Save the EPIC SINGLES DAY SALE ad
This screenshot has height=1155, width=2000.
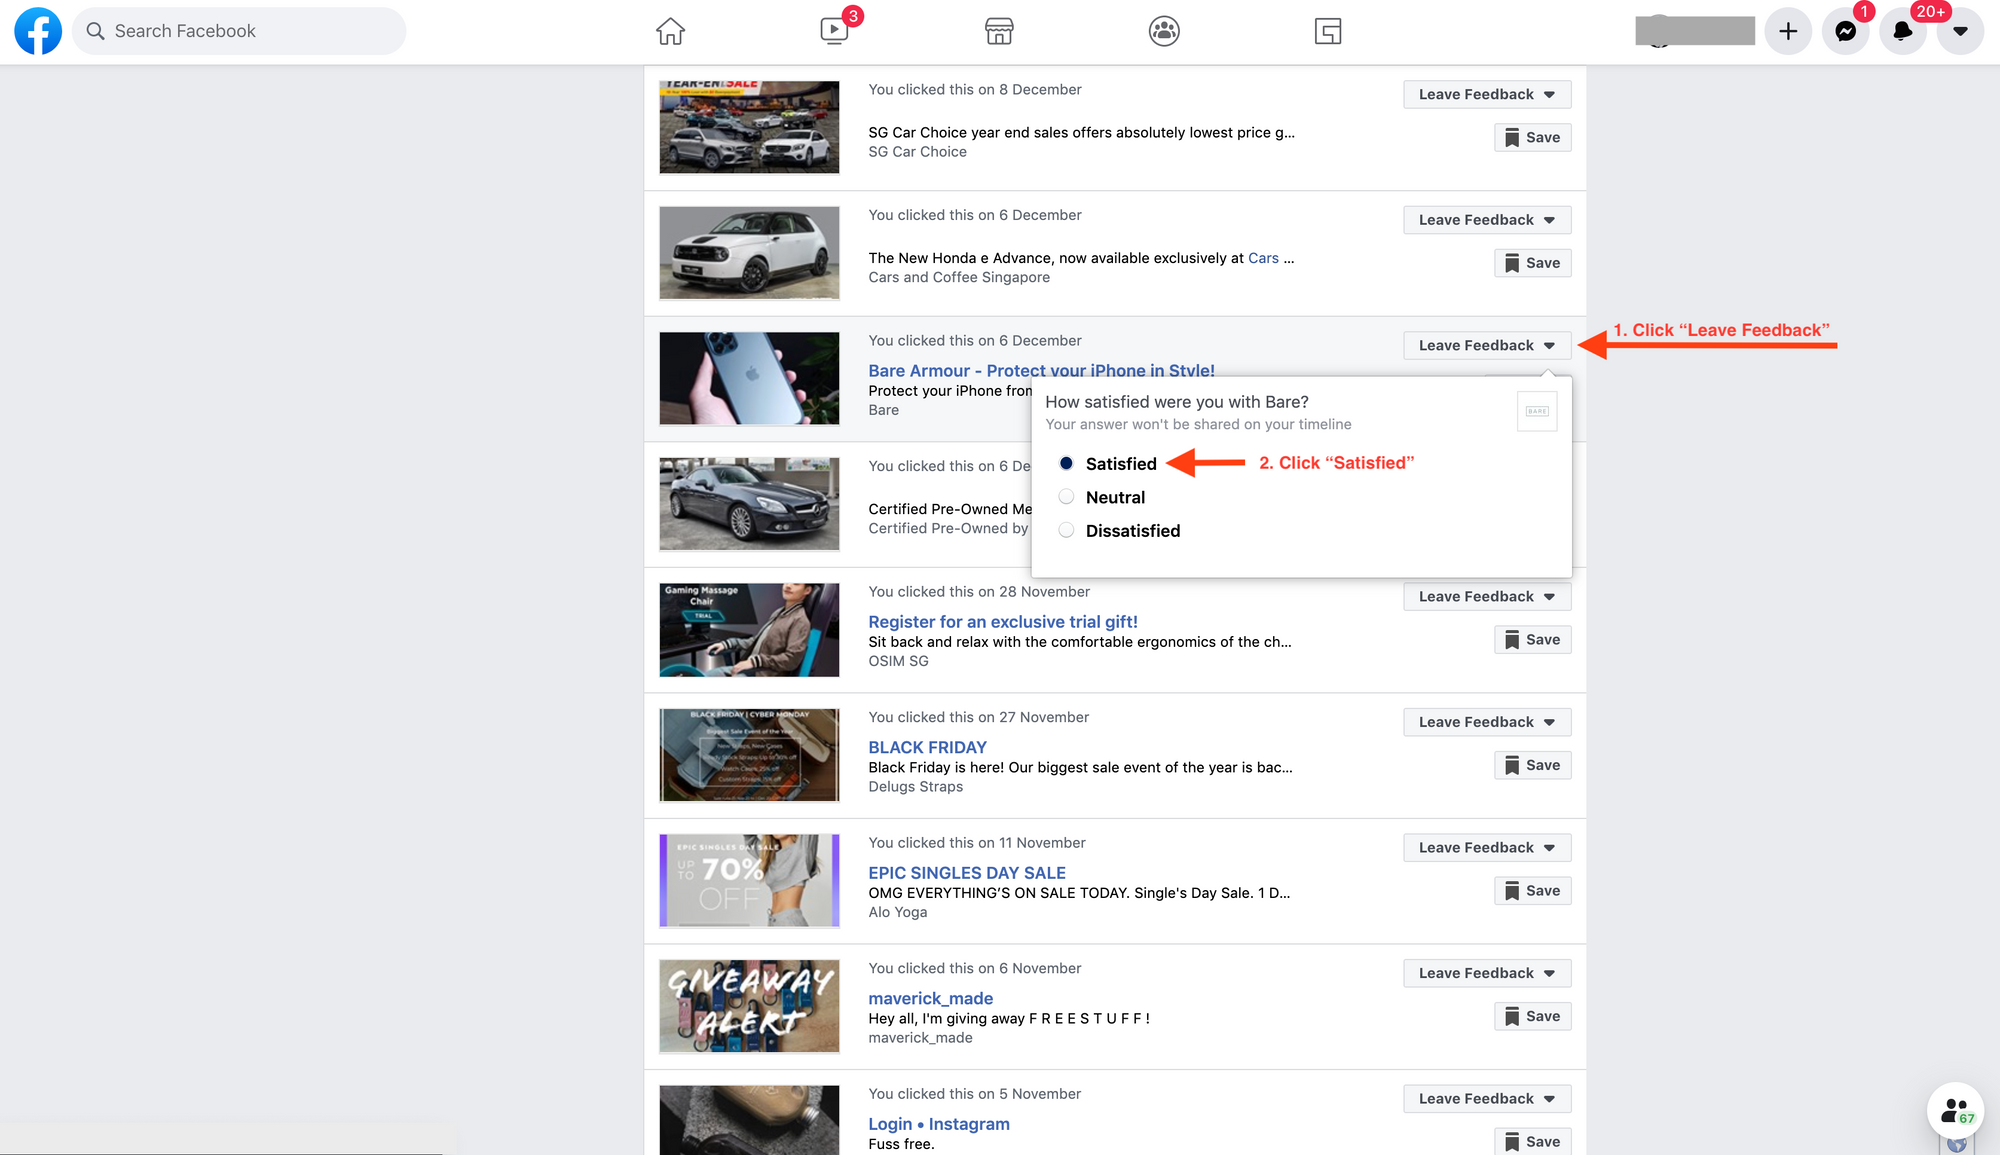(1532, 890)
